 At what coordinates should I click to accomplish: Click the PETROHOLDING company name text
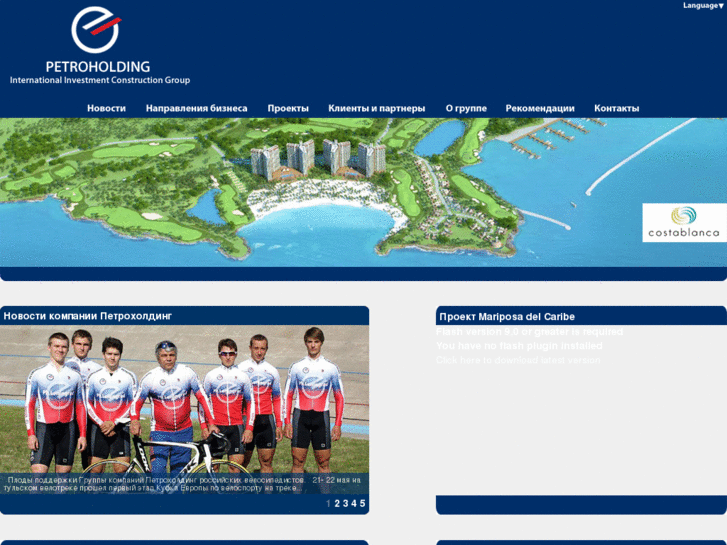98,67
